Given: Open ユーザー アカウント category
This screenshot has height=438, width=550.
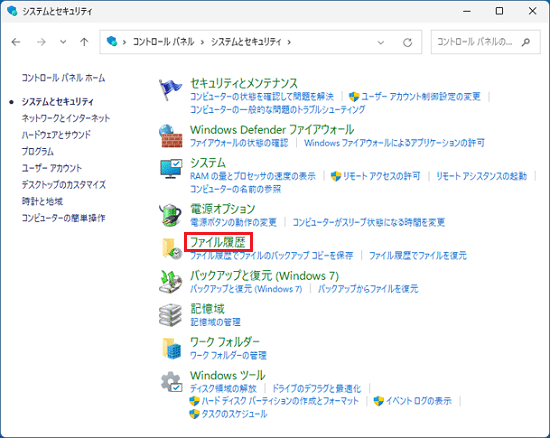Looking at the screenshot, I should click(x=52, y=168).
